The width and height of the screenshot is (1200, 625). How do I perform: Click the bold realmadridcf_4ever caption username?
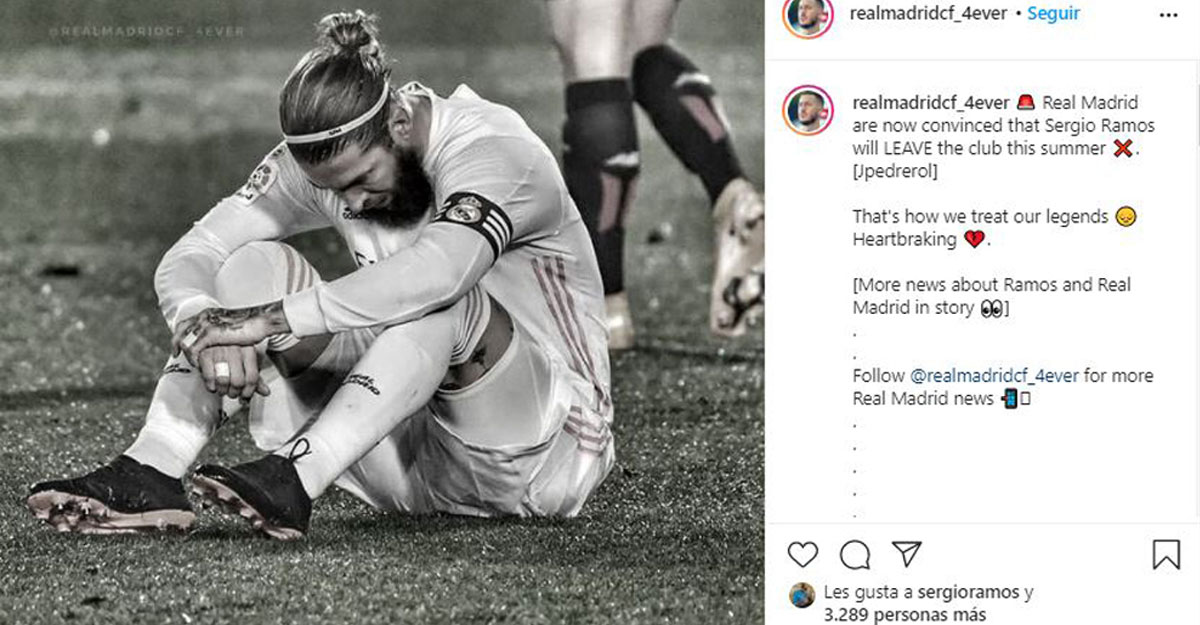930,103
